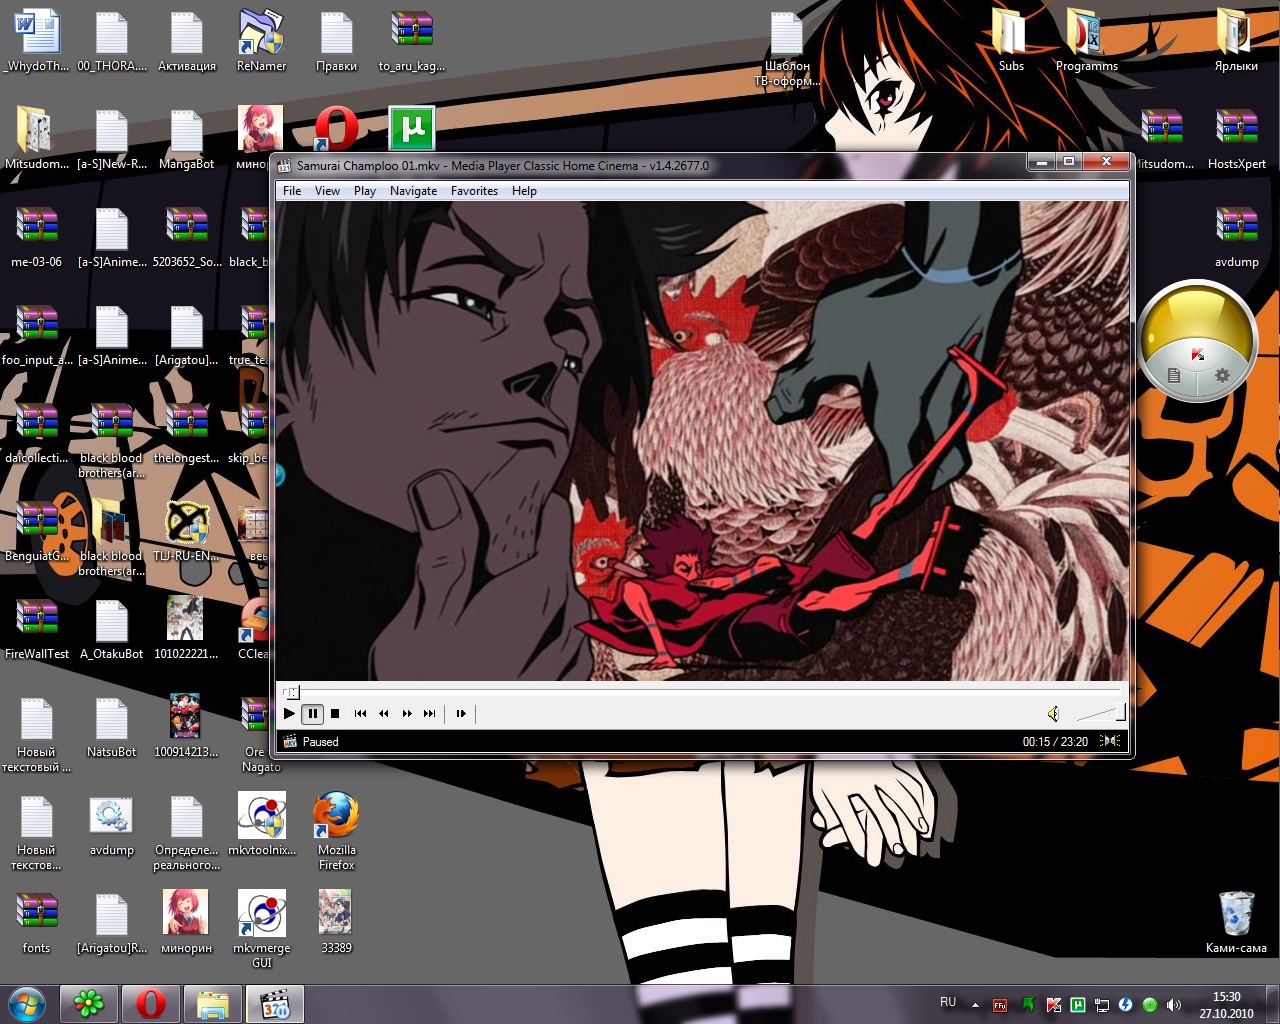Select the FireWallTest archive icon
This screenshot has width=1280, height=1024.
coord(37,629)
